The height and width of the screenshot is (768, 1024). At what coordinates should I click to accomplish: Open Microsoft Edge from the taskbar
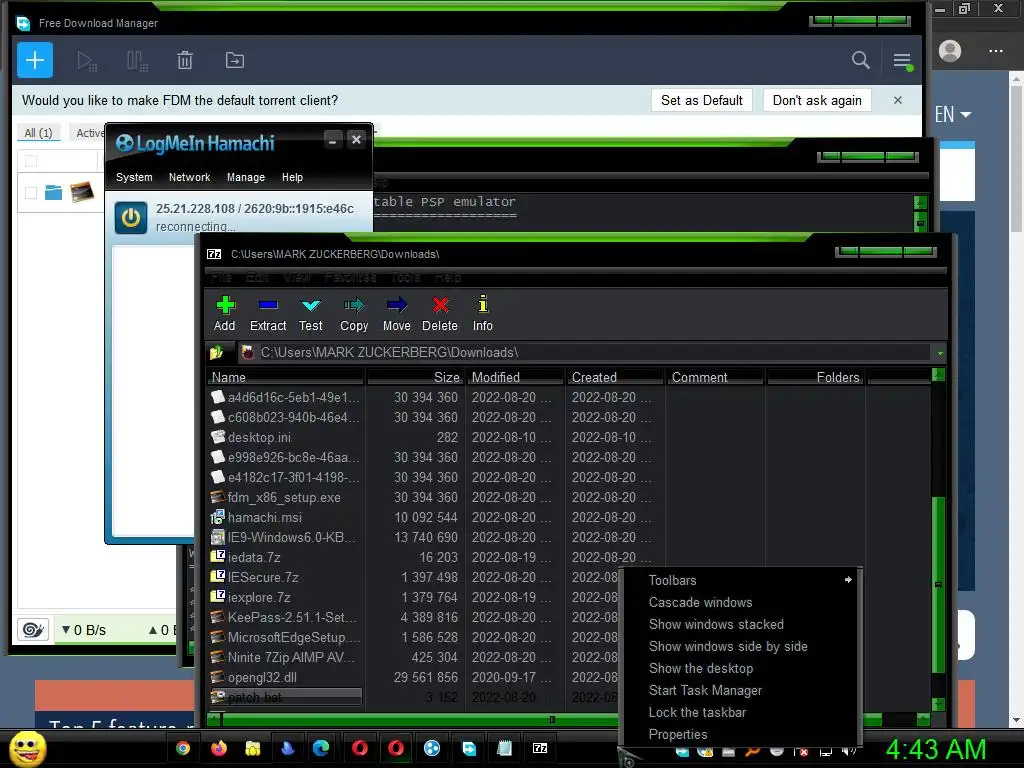(x=321, y=748)
